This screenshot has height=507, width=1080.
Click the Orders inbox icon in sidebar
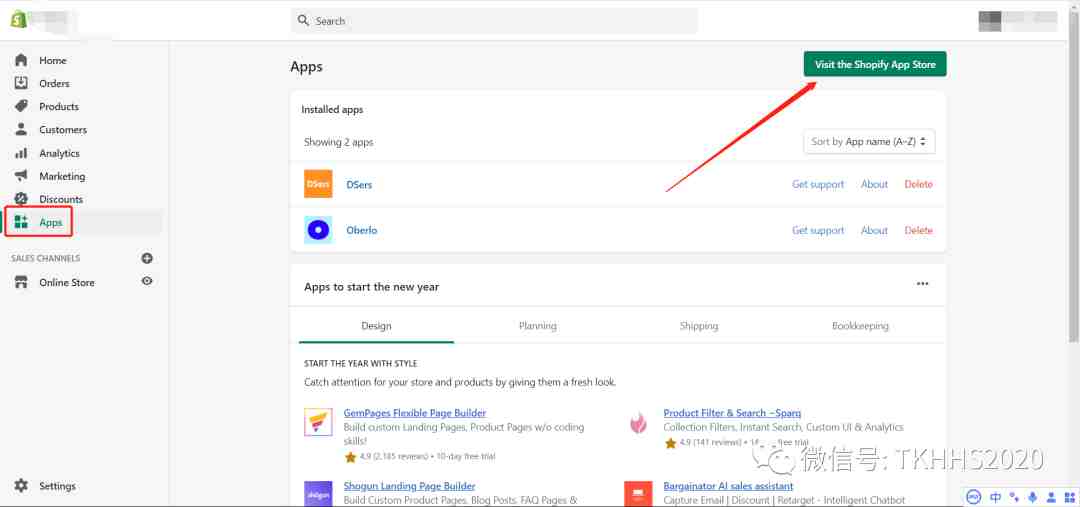(x=21, y=83)
